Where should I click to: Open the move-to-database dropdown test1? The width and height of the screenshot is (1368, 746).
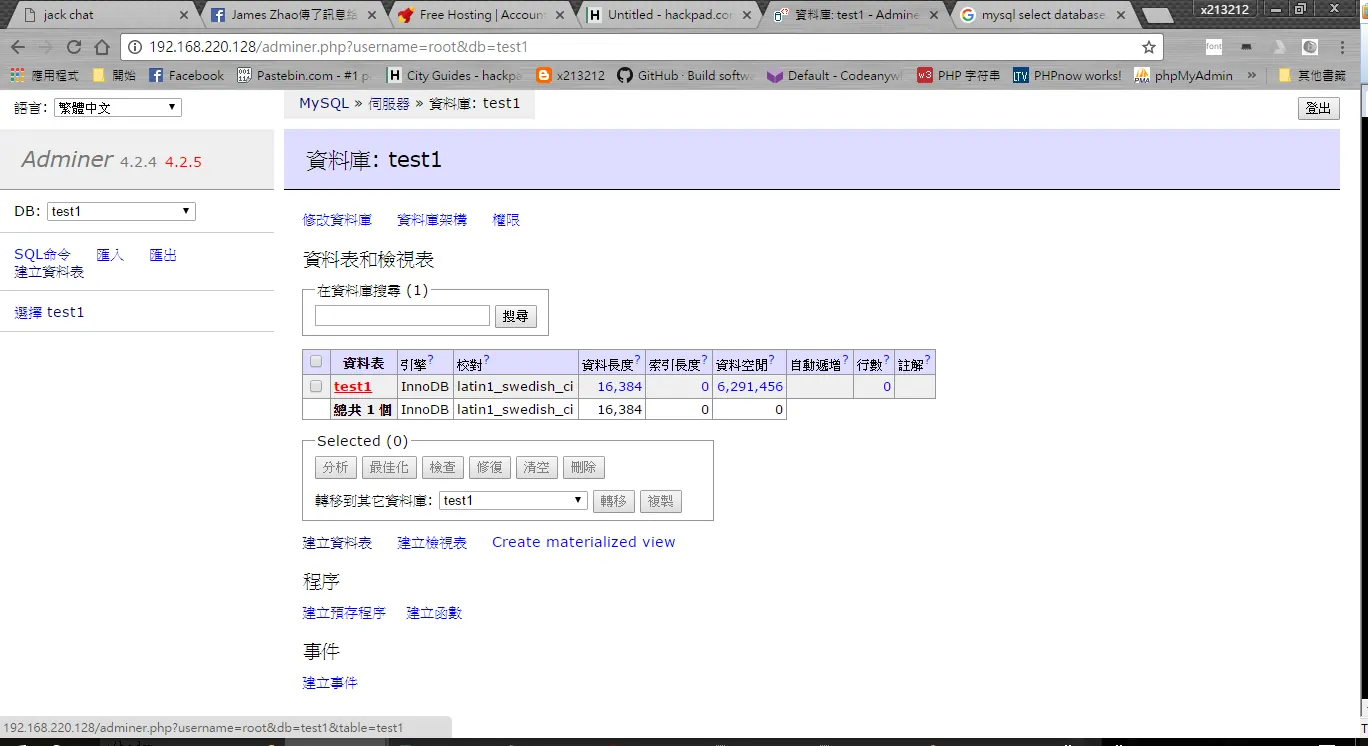tap(513, 500)
